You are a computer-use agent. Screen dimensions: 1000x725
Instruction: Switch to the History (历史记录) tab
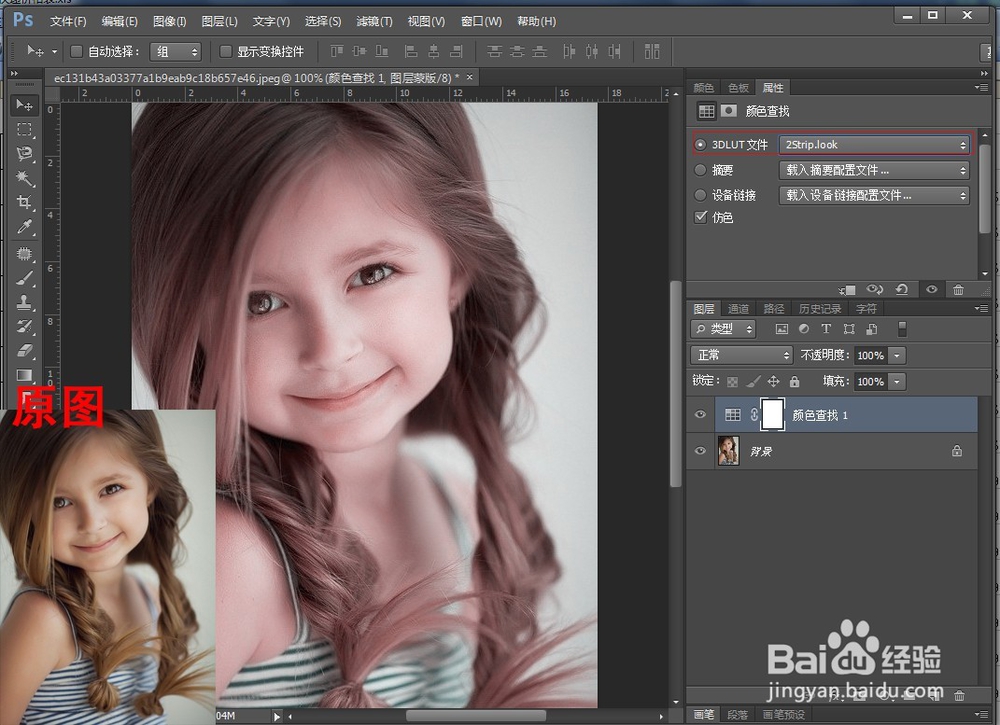point(819,309)
